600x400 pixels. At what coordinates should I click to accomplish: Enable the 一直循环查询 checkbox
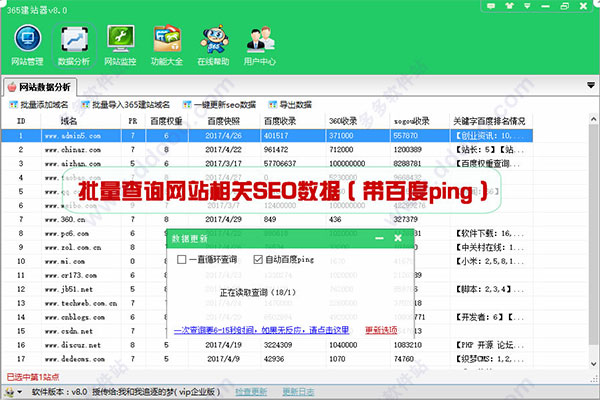182,260
